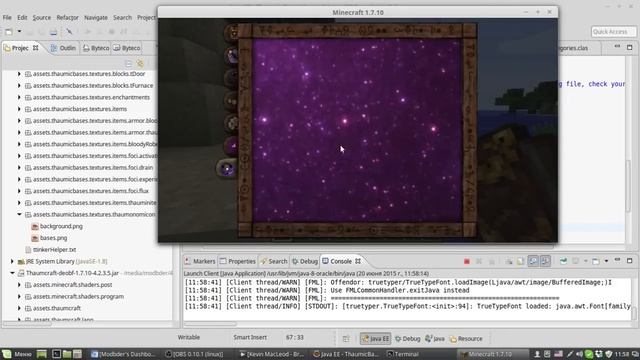Expand assets.thaumicbases.textures.items.foci.flux package
The height and width of the screenshot is (360, 640).
click(x=19, y=191)
